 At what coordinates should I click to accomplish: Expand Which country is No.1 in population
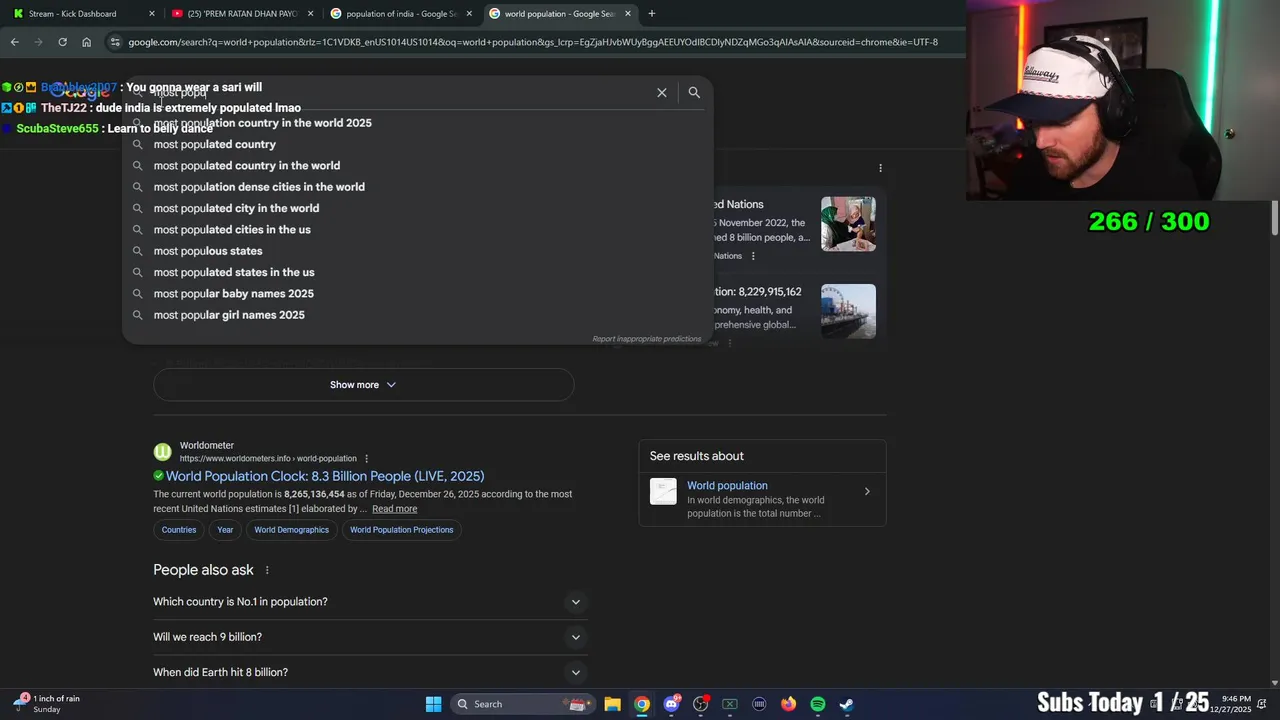(x=370, y=602)
